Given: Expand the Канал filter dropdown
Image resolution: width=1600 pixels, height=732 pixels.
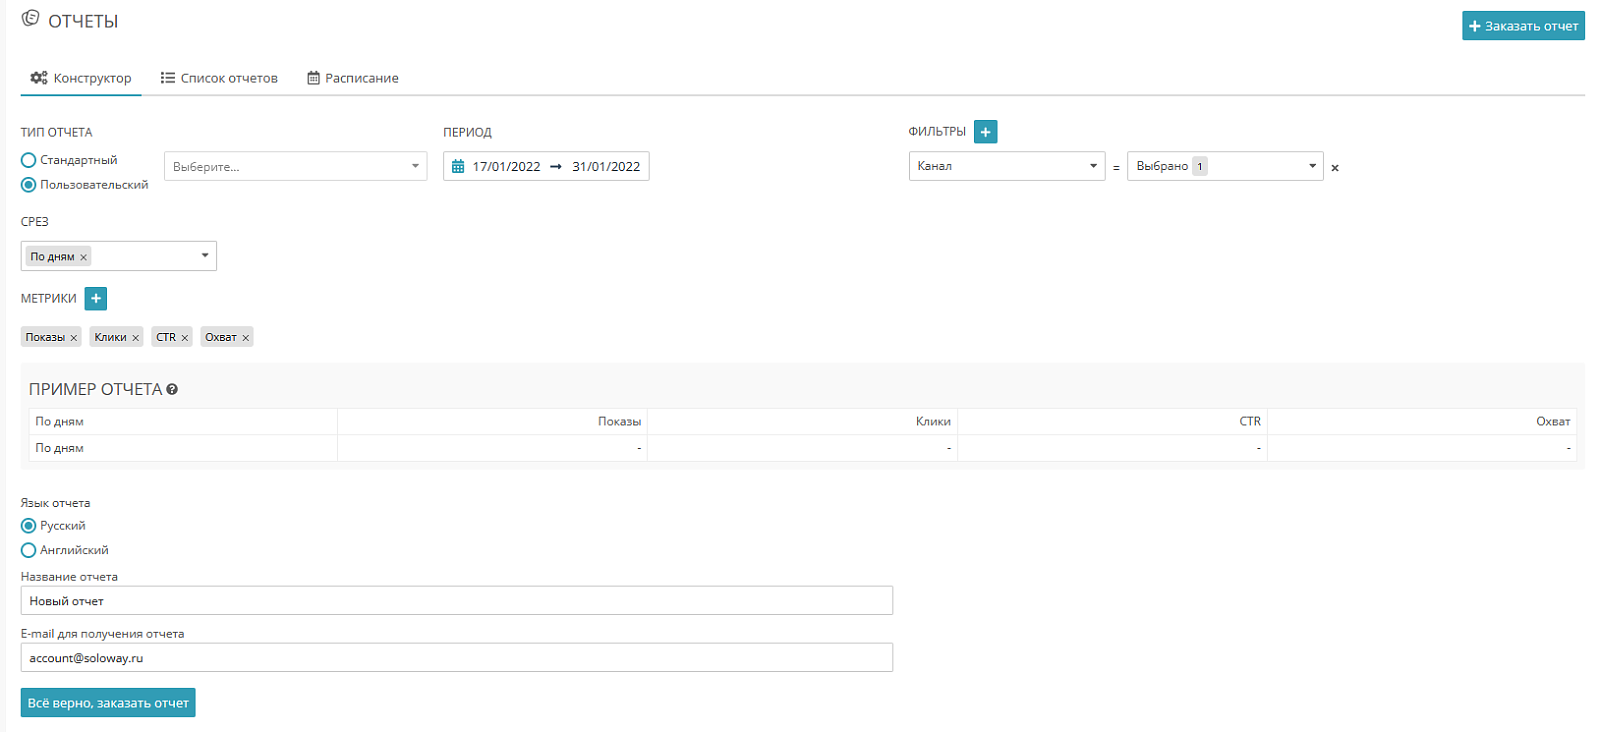Looking at the screenshot, I should coord(1007,166).
